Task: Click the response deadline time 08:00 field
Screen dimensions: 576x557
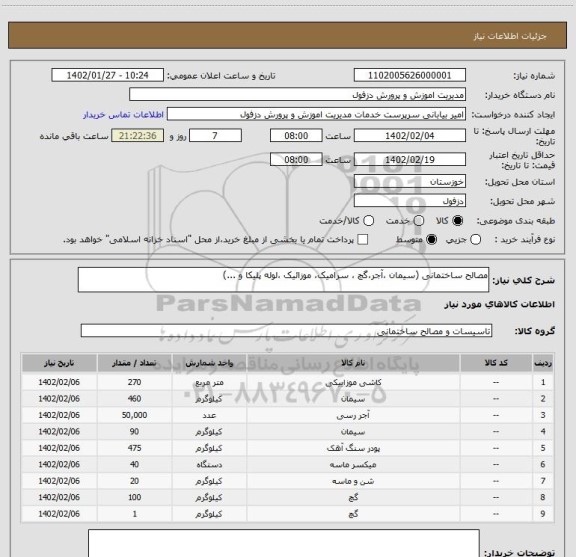Action: pyautogui.click(x=296, y=136)
